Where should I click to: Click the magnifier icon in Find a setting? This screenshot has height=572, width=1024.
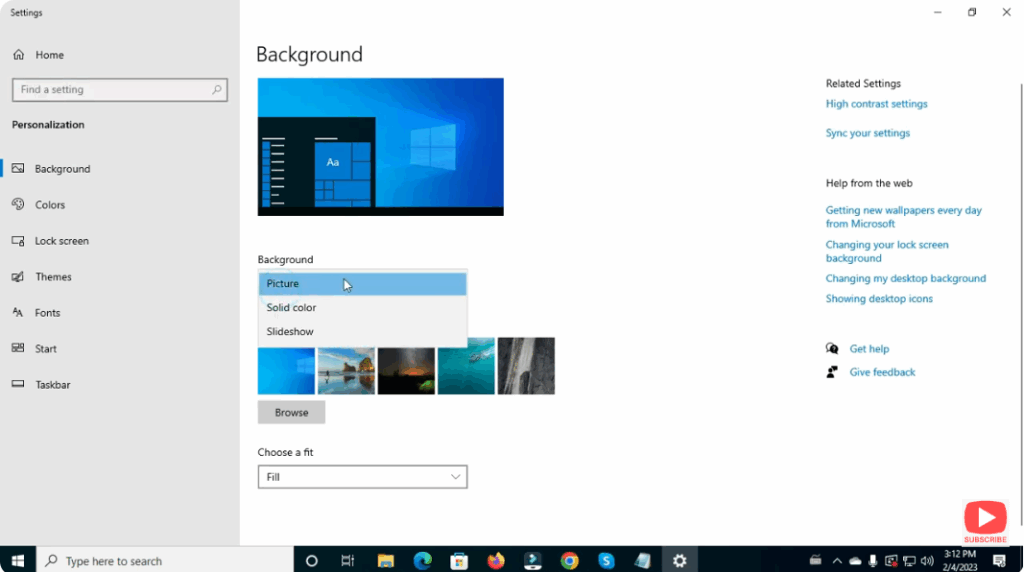click(217, 89)
